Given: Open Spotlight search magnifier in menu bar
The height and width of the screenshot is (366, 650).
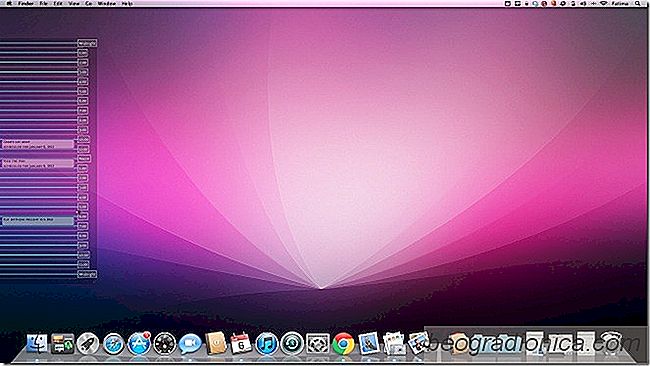Looking at the screenshot, I should click(638, 3).
